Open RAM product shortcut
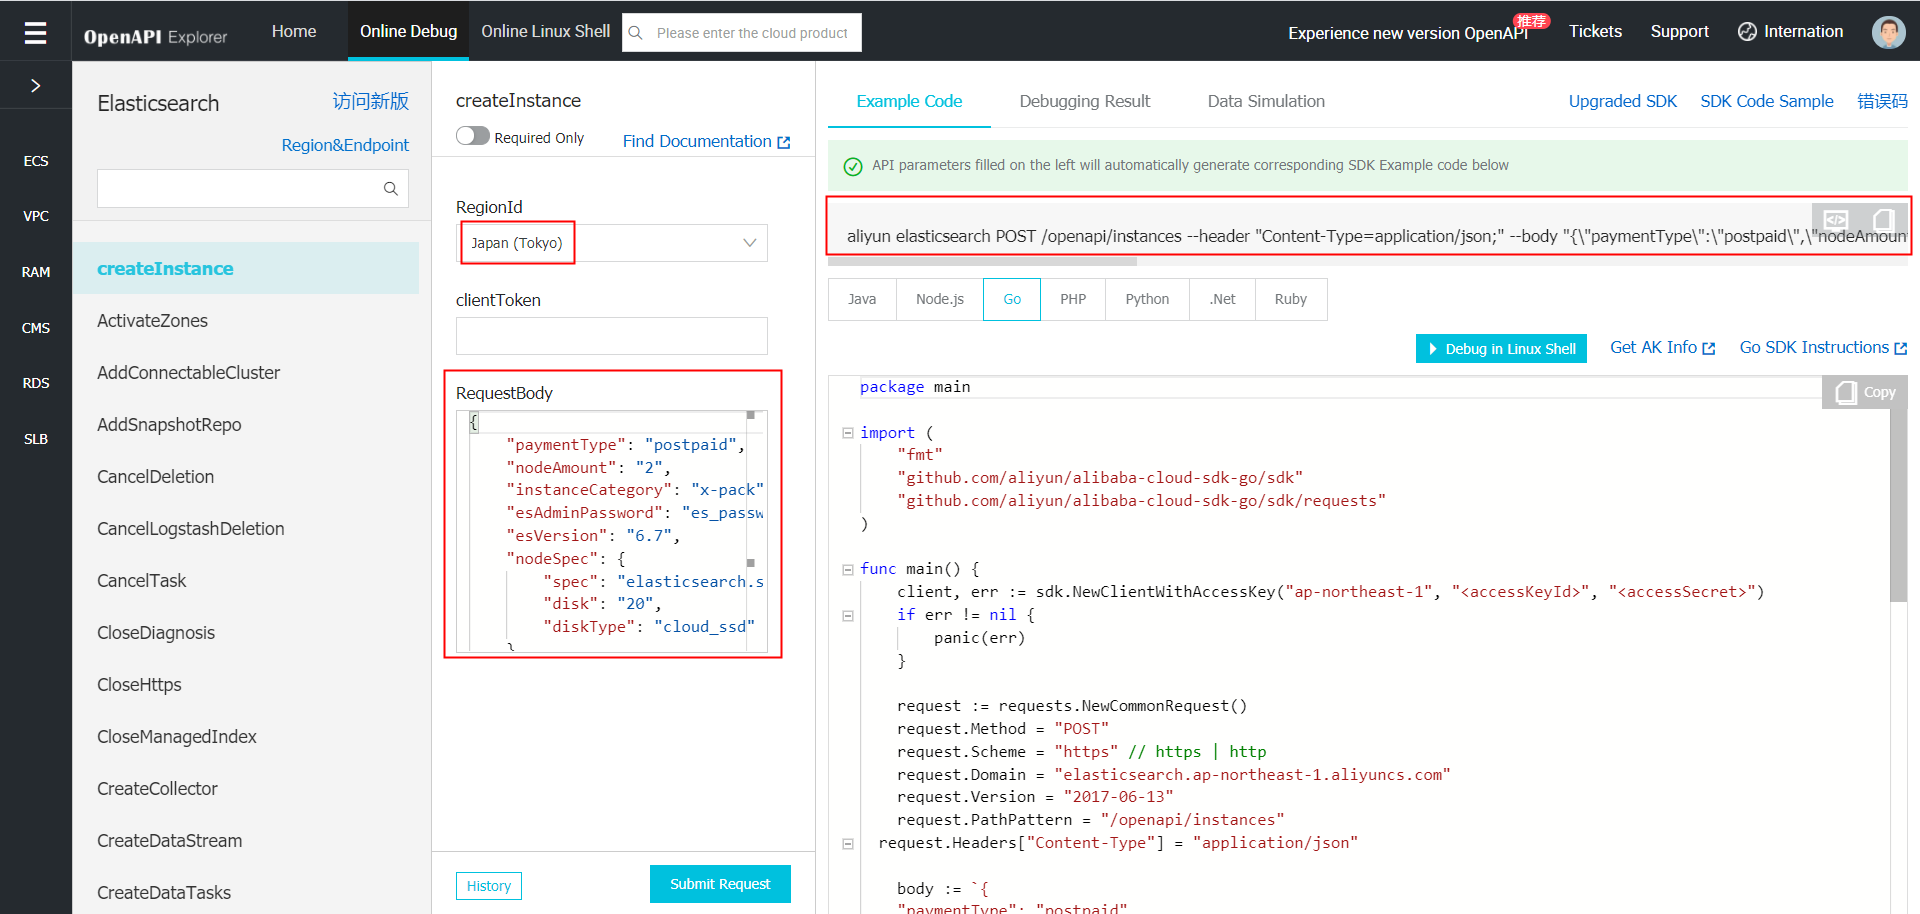The height and width of the screenshot is (914, 1920). pos(36,272)
